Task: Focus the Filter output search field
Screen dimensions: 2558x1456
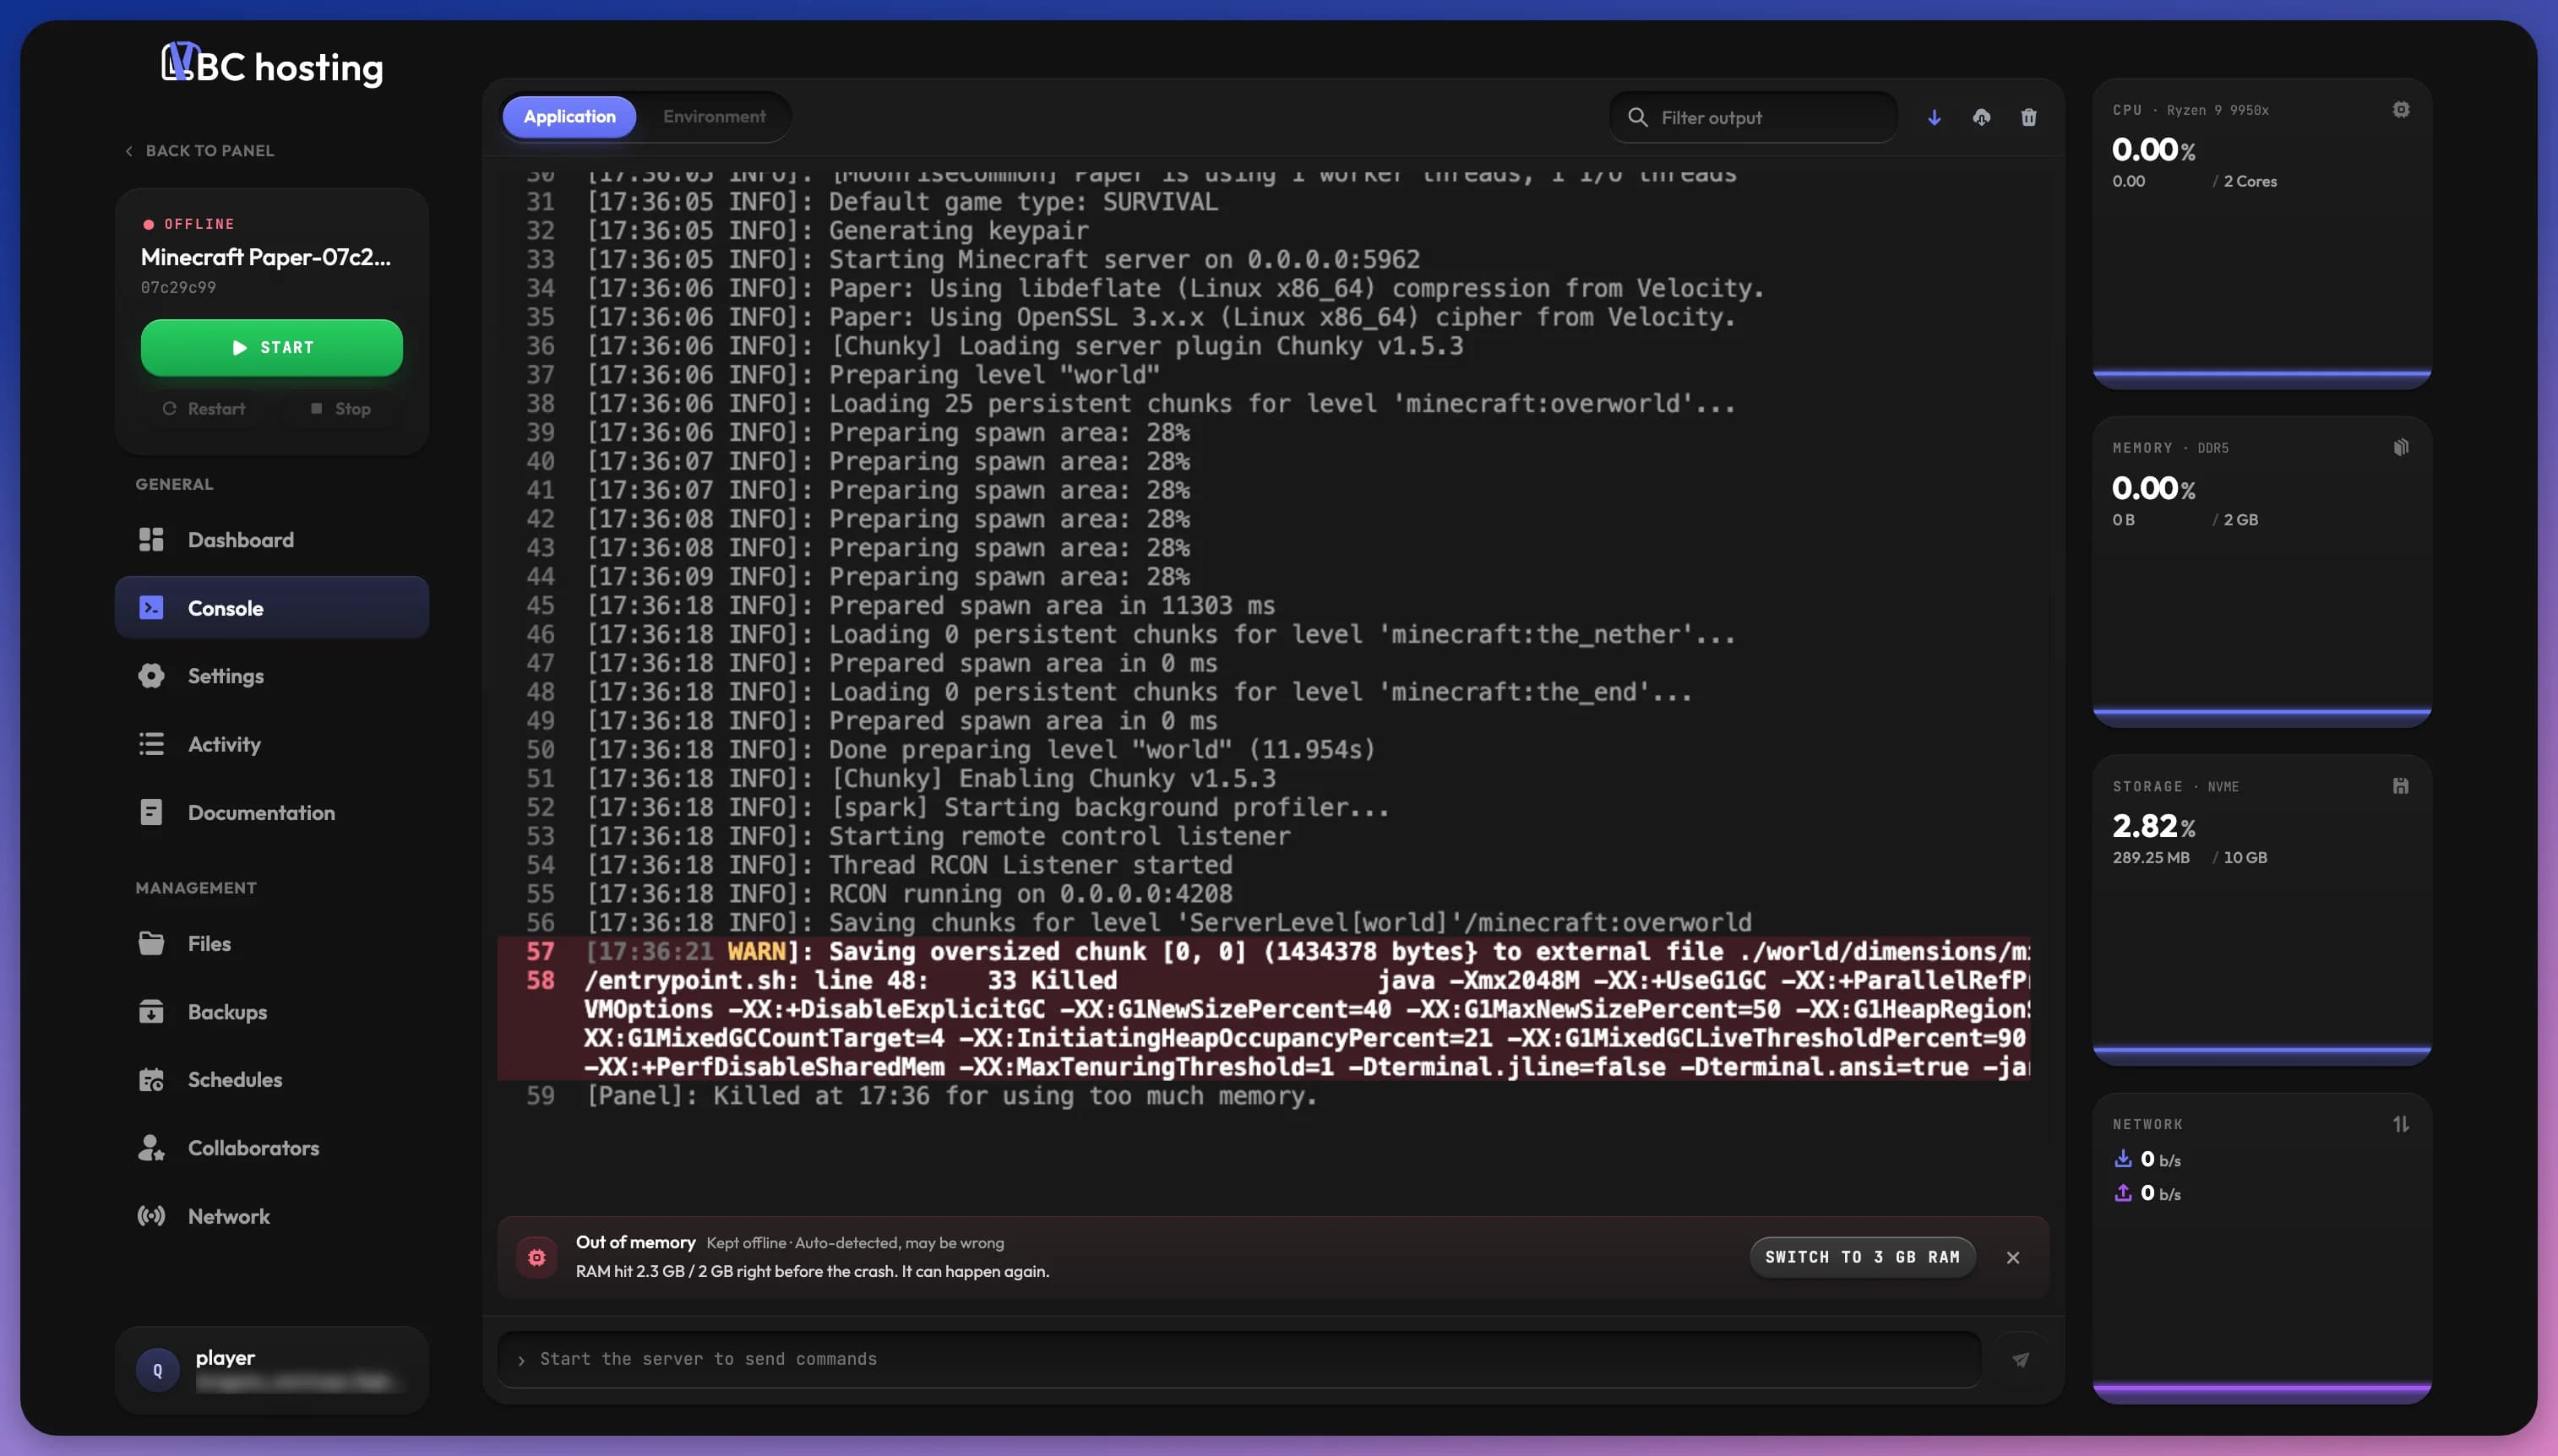Action: (x=1753, y=117)
